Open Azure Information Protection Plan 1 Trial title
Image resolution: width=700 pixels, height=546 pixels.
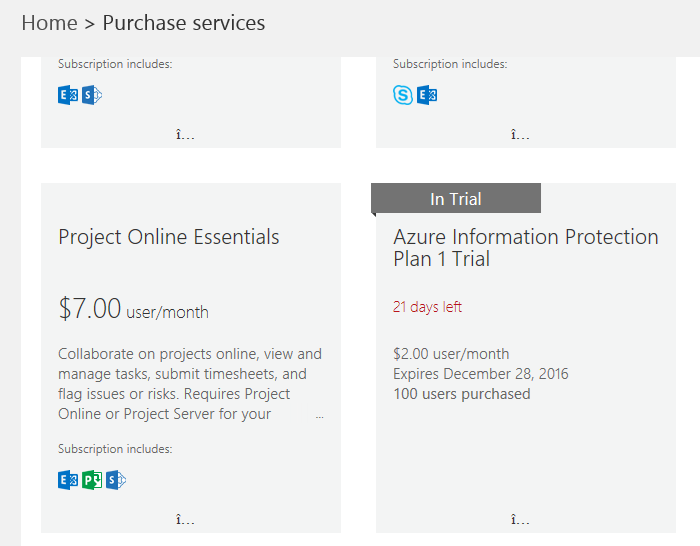(526, 248)
